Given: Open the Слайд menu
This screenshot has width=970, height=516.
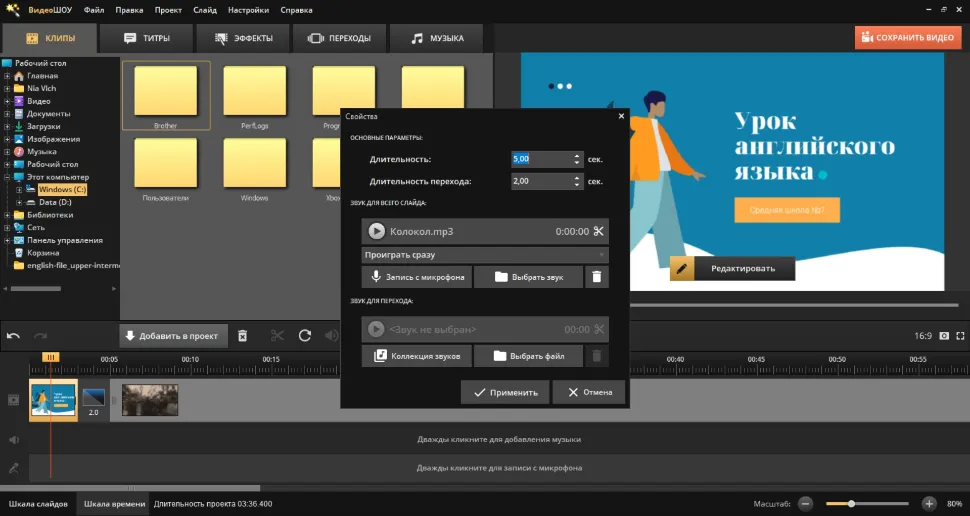Looking at the screenshot, I should click(204, 10).
